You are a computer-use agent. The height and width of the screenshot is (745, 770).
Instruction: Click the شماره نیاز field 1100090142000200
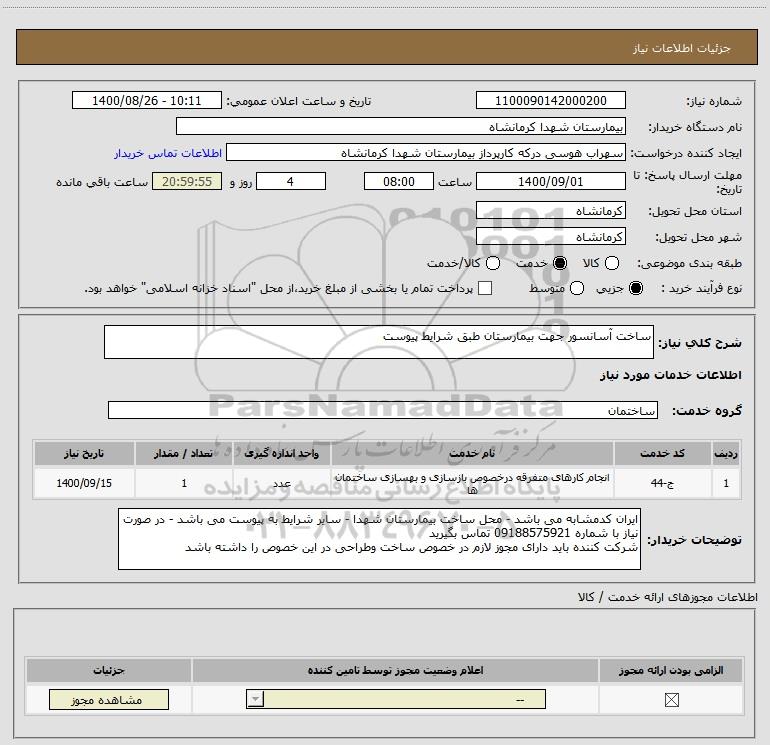click(550, 100)
